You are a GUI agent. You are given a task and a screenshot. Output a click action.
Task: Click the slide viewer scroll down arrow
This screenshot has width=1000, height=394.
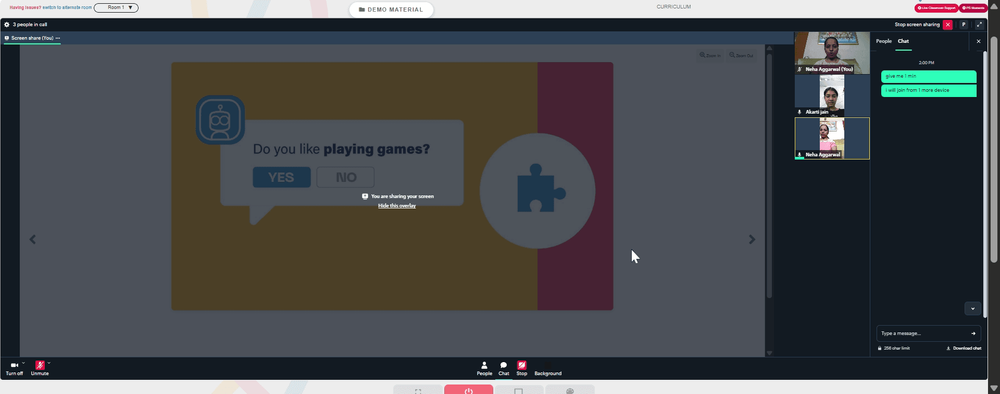pyautogui.click(x=769, y=353)
